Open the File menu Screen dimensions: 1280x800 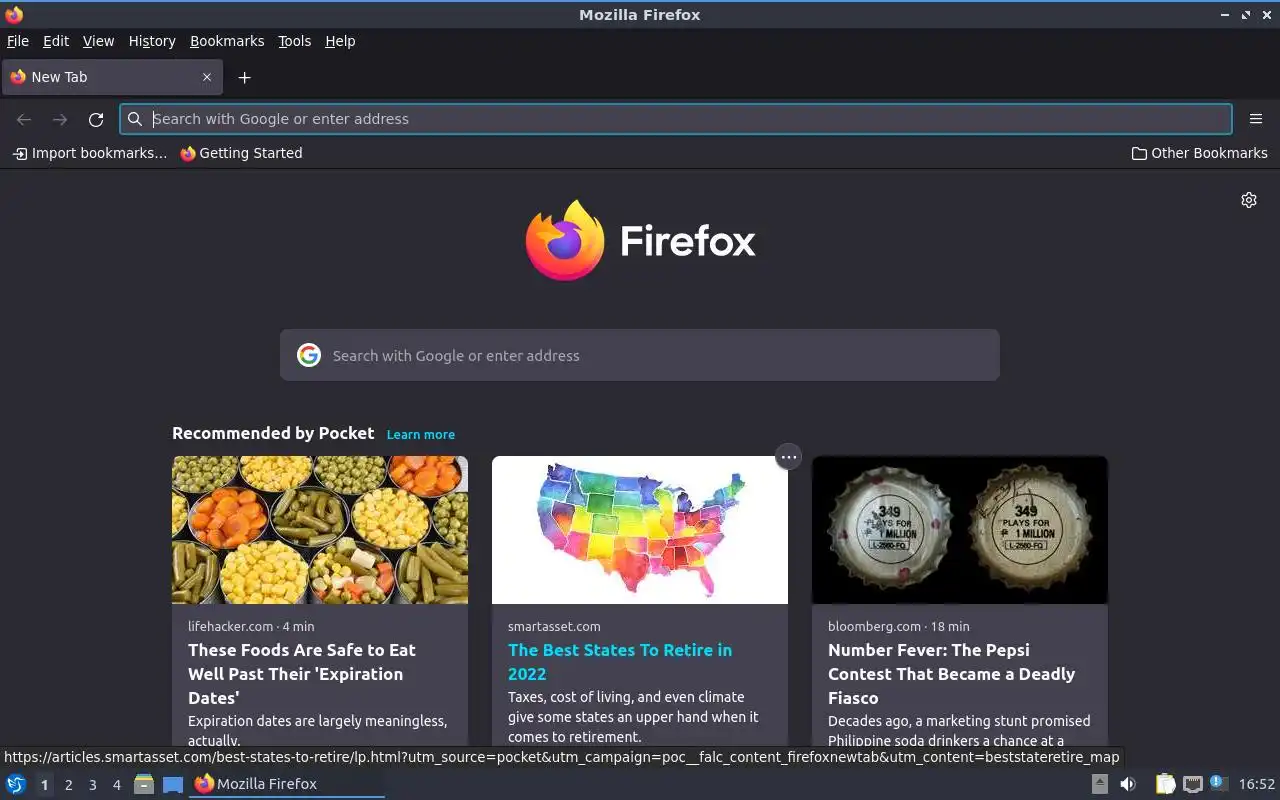pos(18,41)
